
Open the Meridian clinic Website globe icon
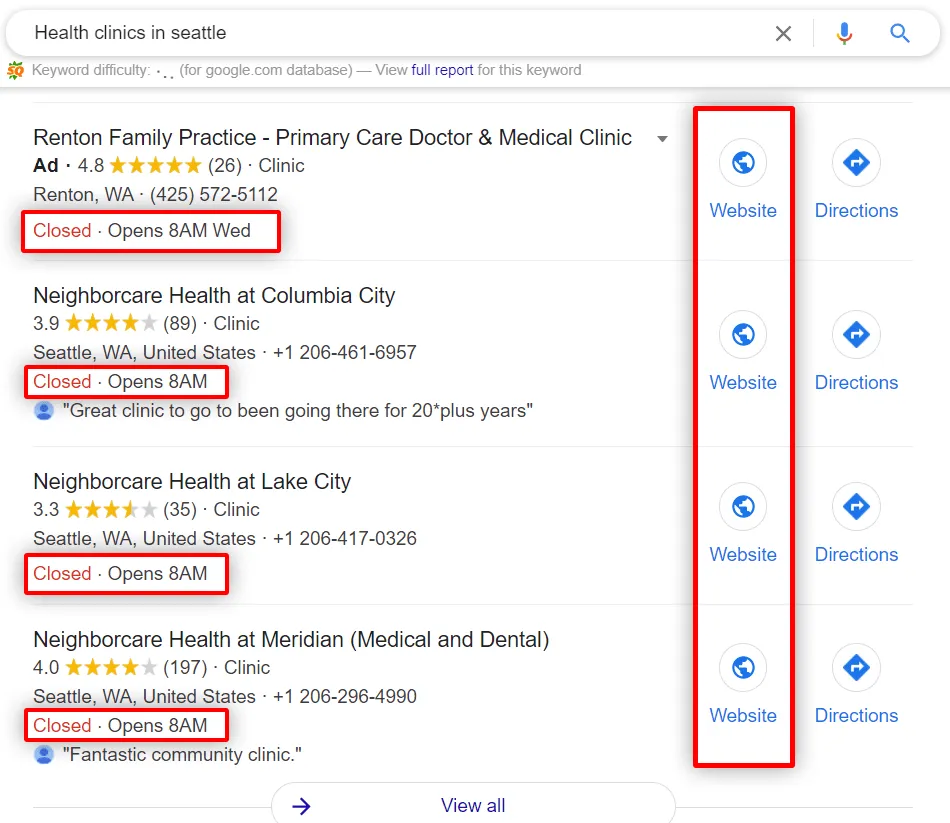click(x=743, y=668)
